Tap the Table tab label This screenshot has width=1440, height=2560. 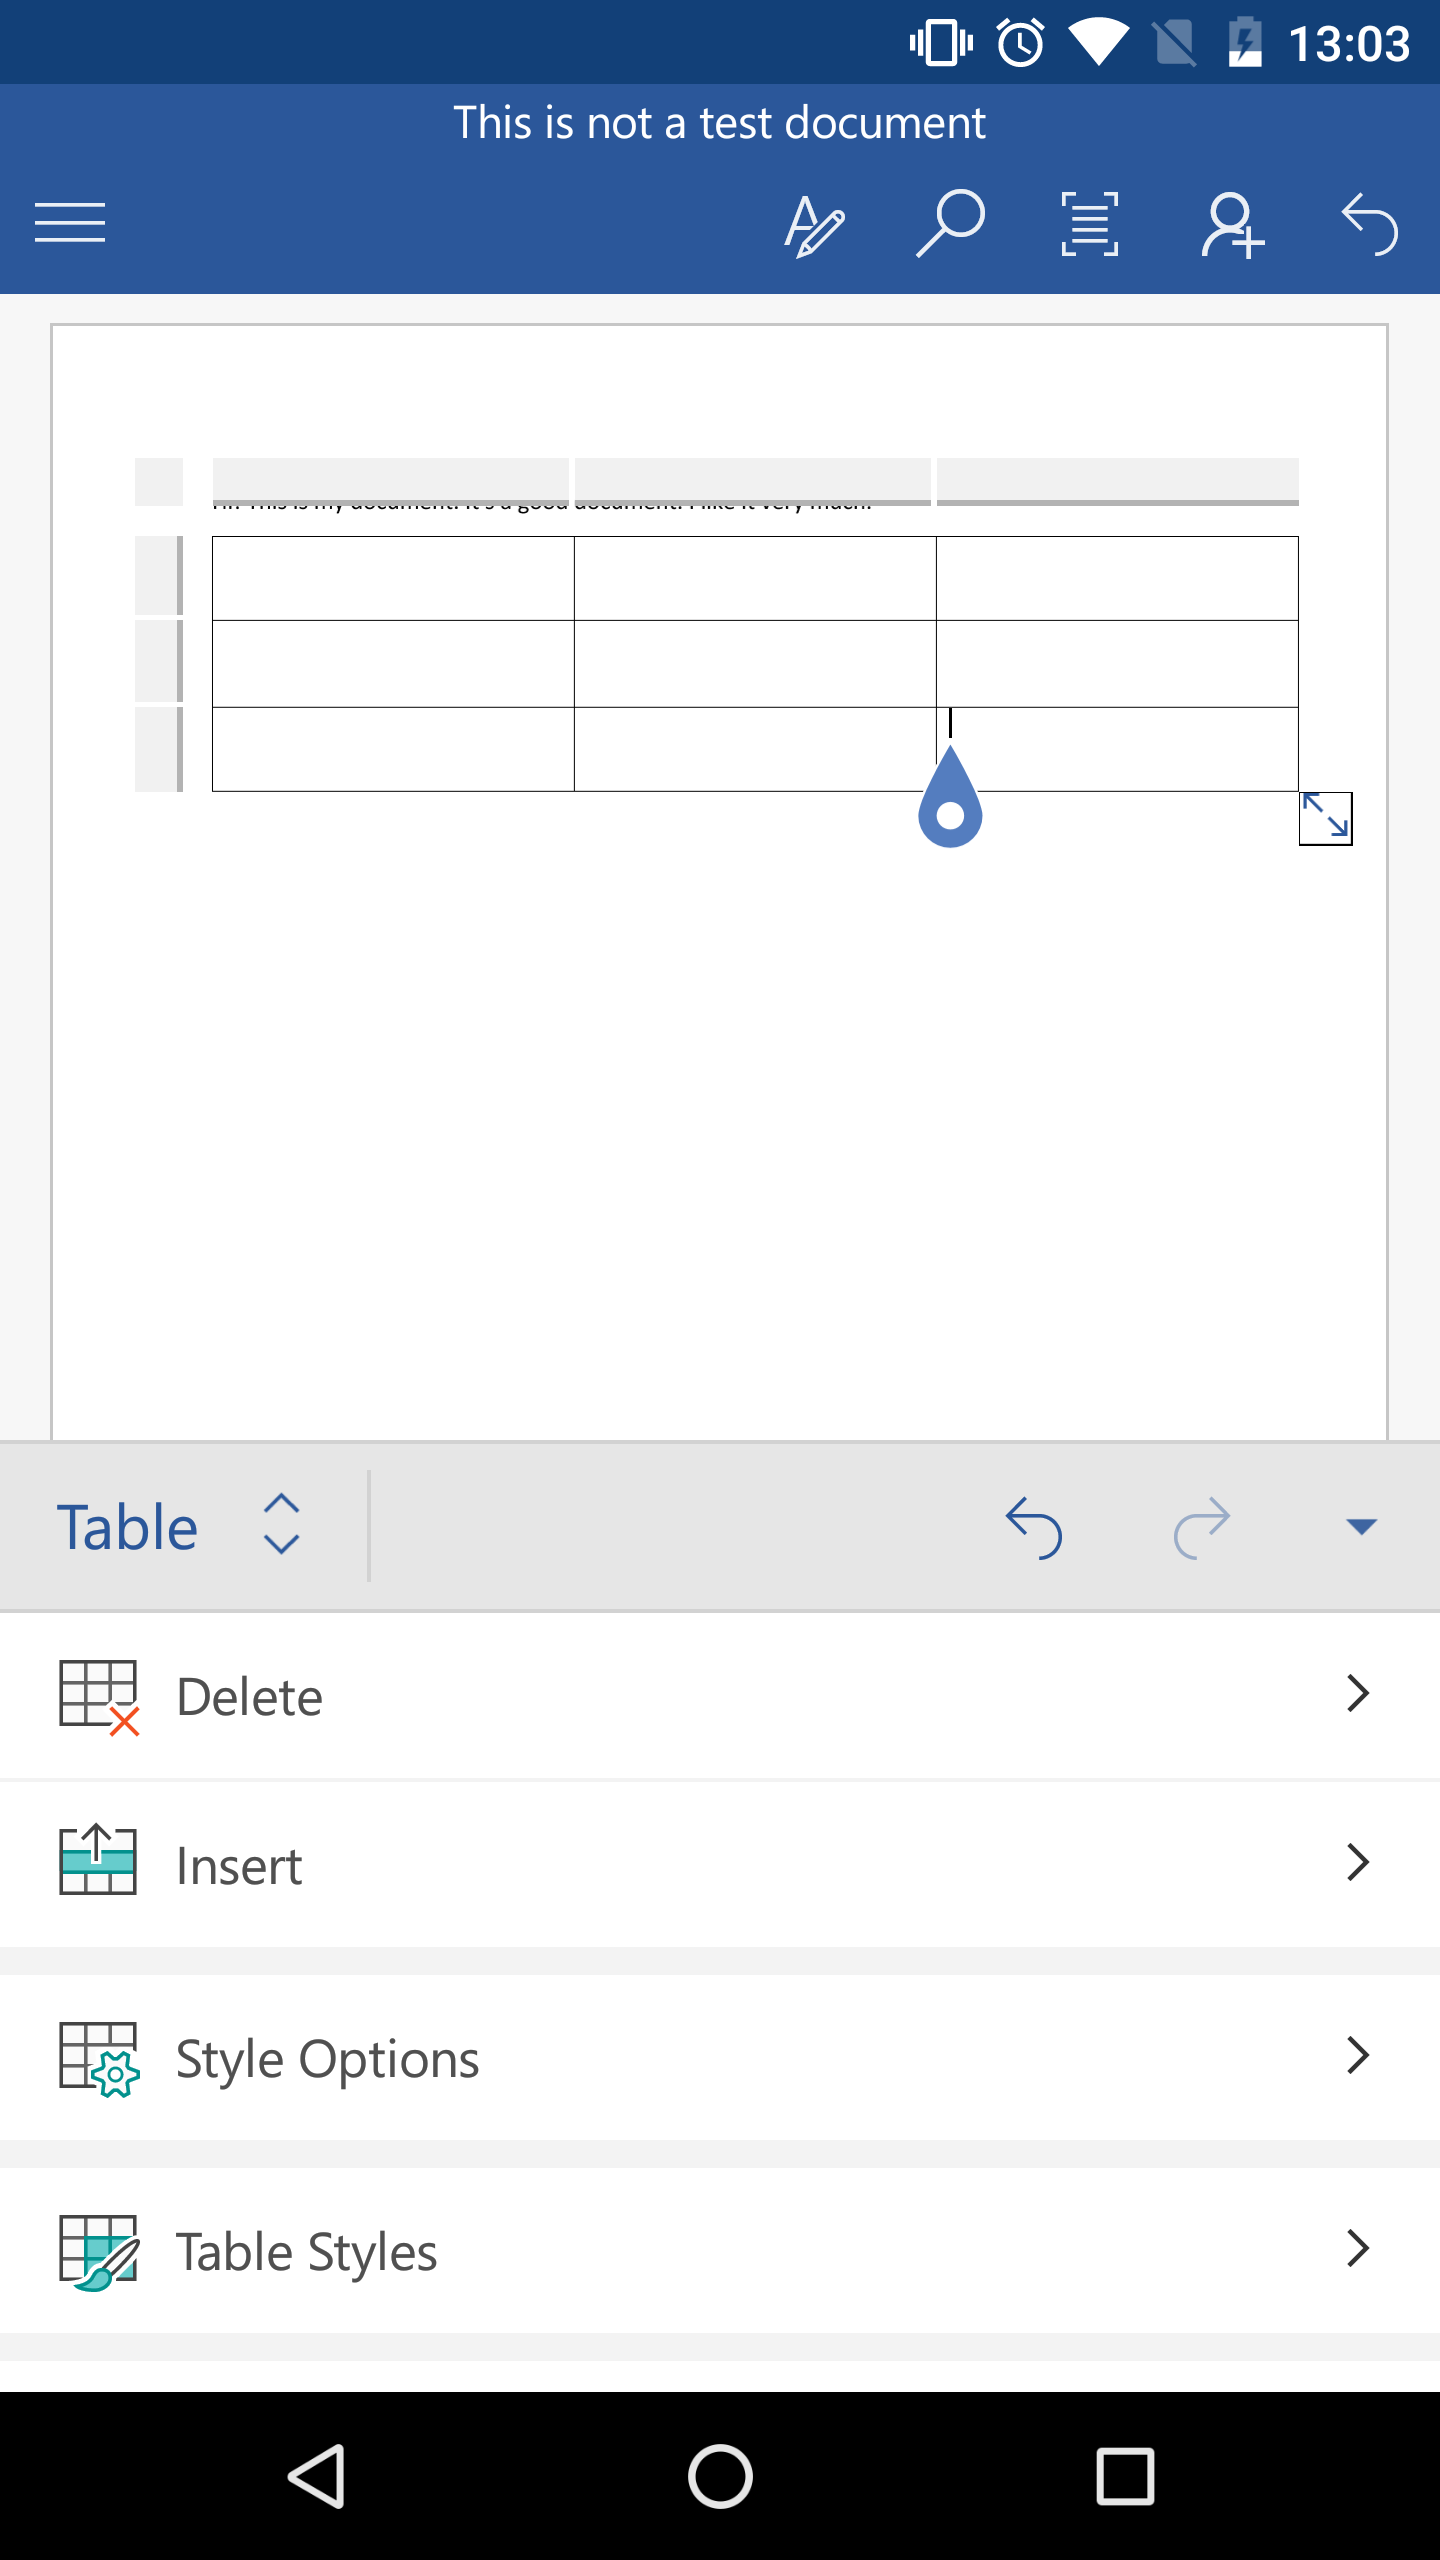click(x=127, y=1527)
